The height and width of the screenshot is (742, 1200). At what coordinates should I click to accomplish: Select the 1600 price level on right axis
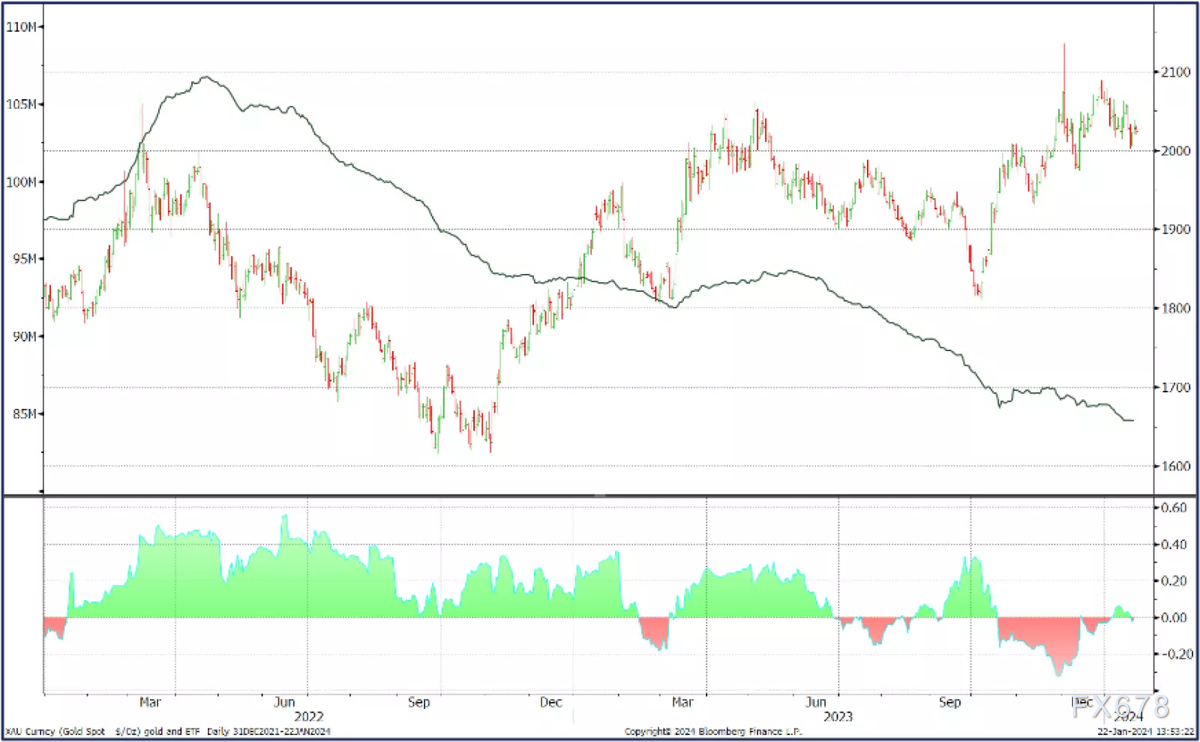point(1174,466)
